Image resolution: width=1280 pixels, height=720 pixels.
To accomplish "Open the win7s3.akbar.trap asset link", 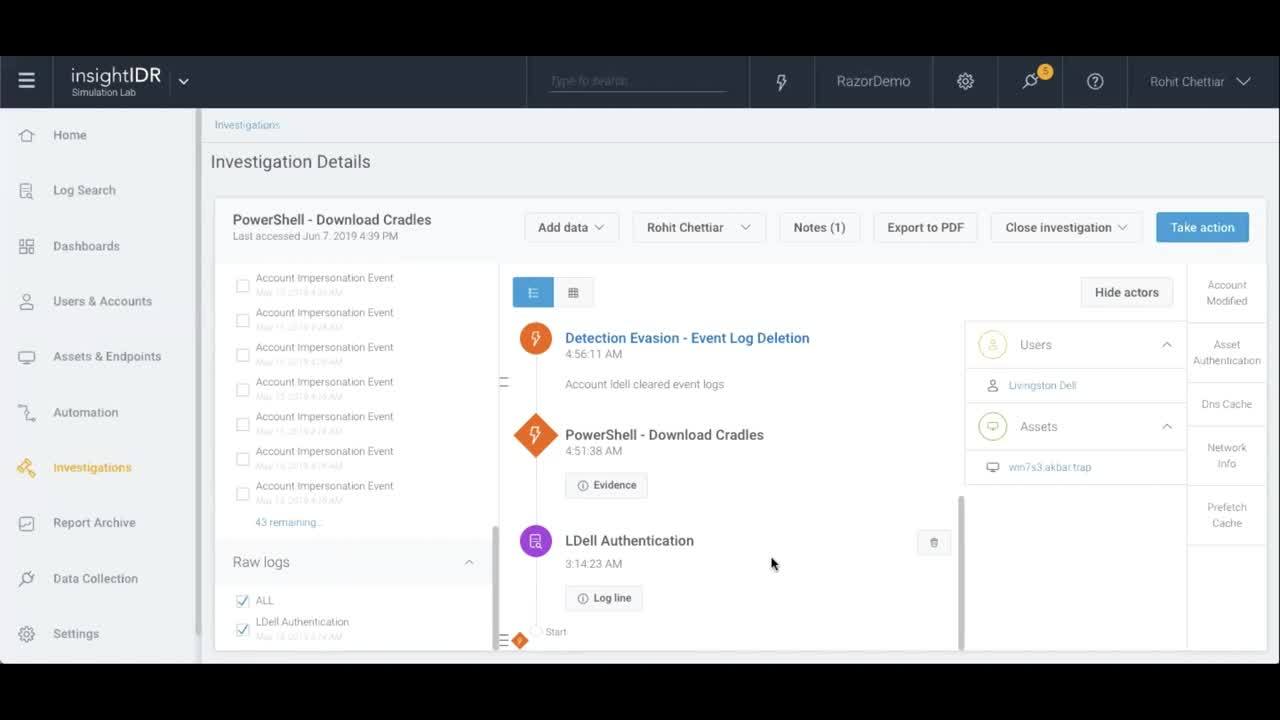I will pos(1050,467).
